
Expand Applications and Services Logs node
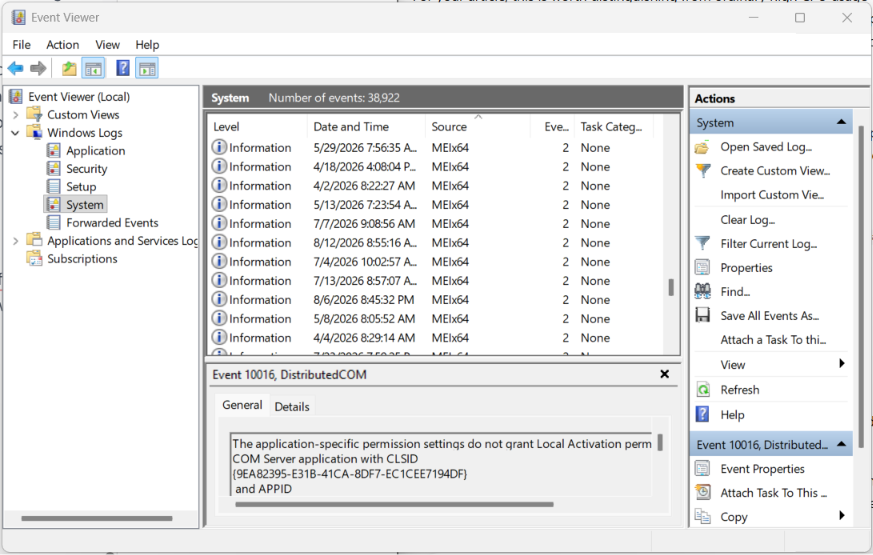(x=16, y=240)
